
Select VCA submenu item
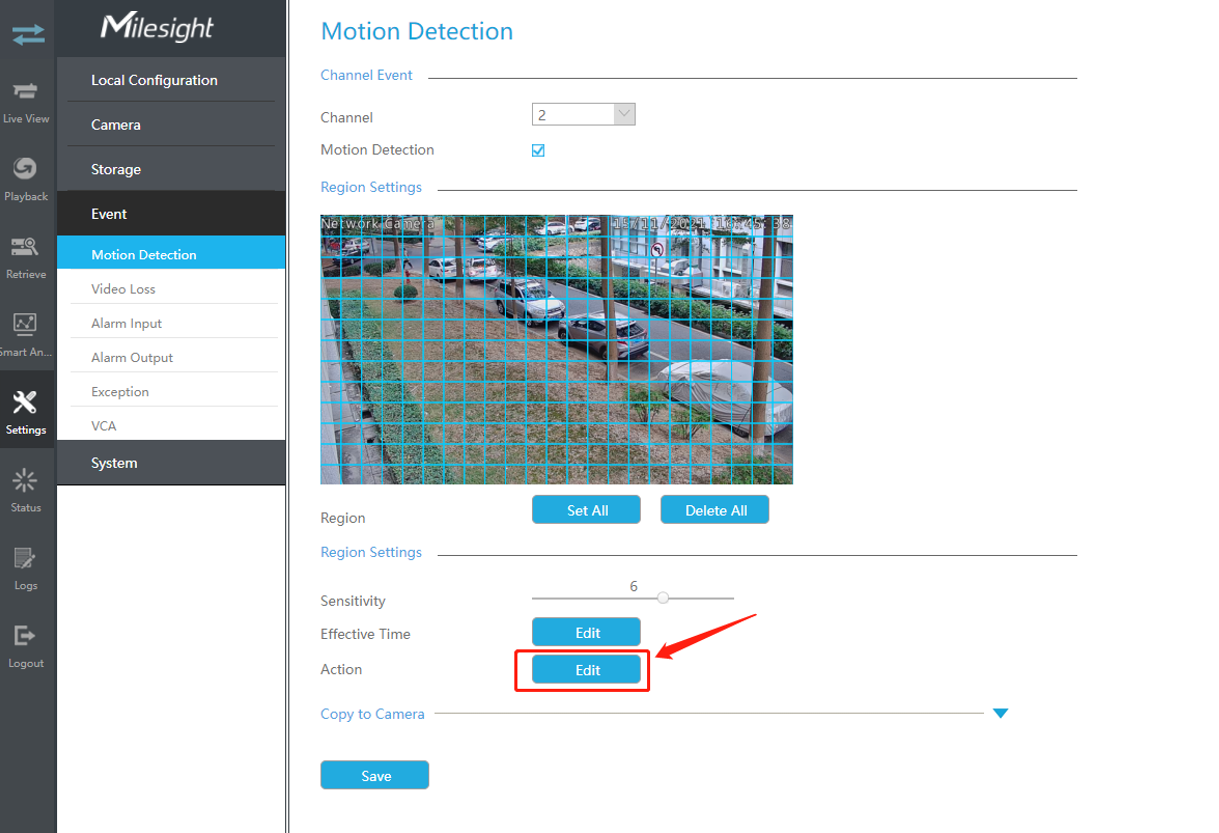(x=171, y=425)
